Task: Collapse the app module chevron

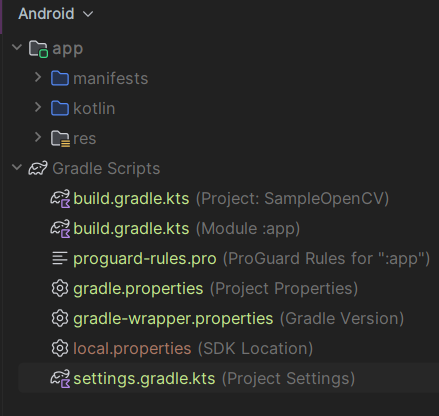Action: coord(17,47)
